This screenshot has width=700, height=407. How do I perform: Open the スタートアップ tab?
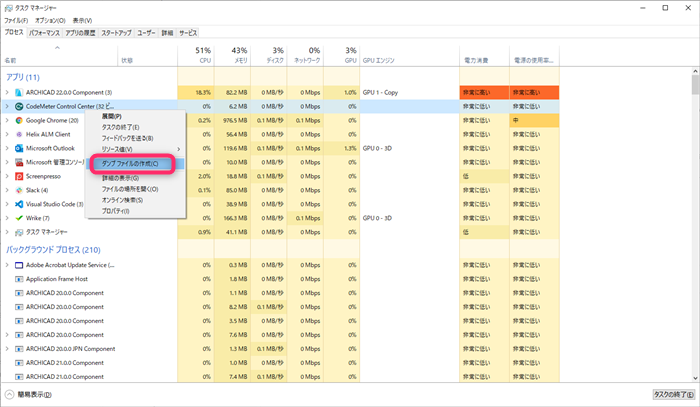pyautogui.click(x=116, y=33)
